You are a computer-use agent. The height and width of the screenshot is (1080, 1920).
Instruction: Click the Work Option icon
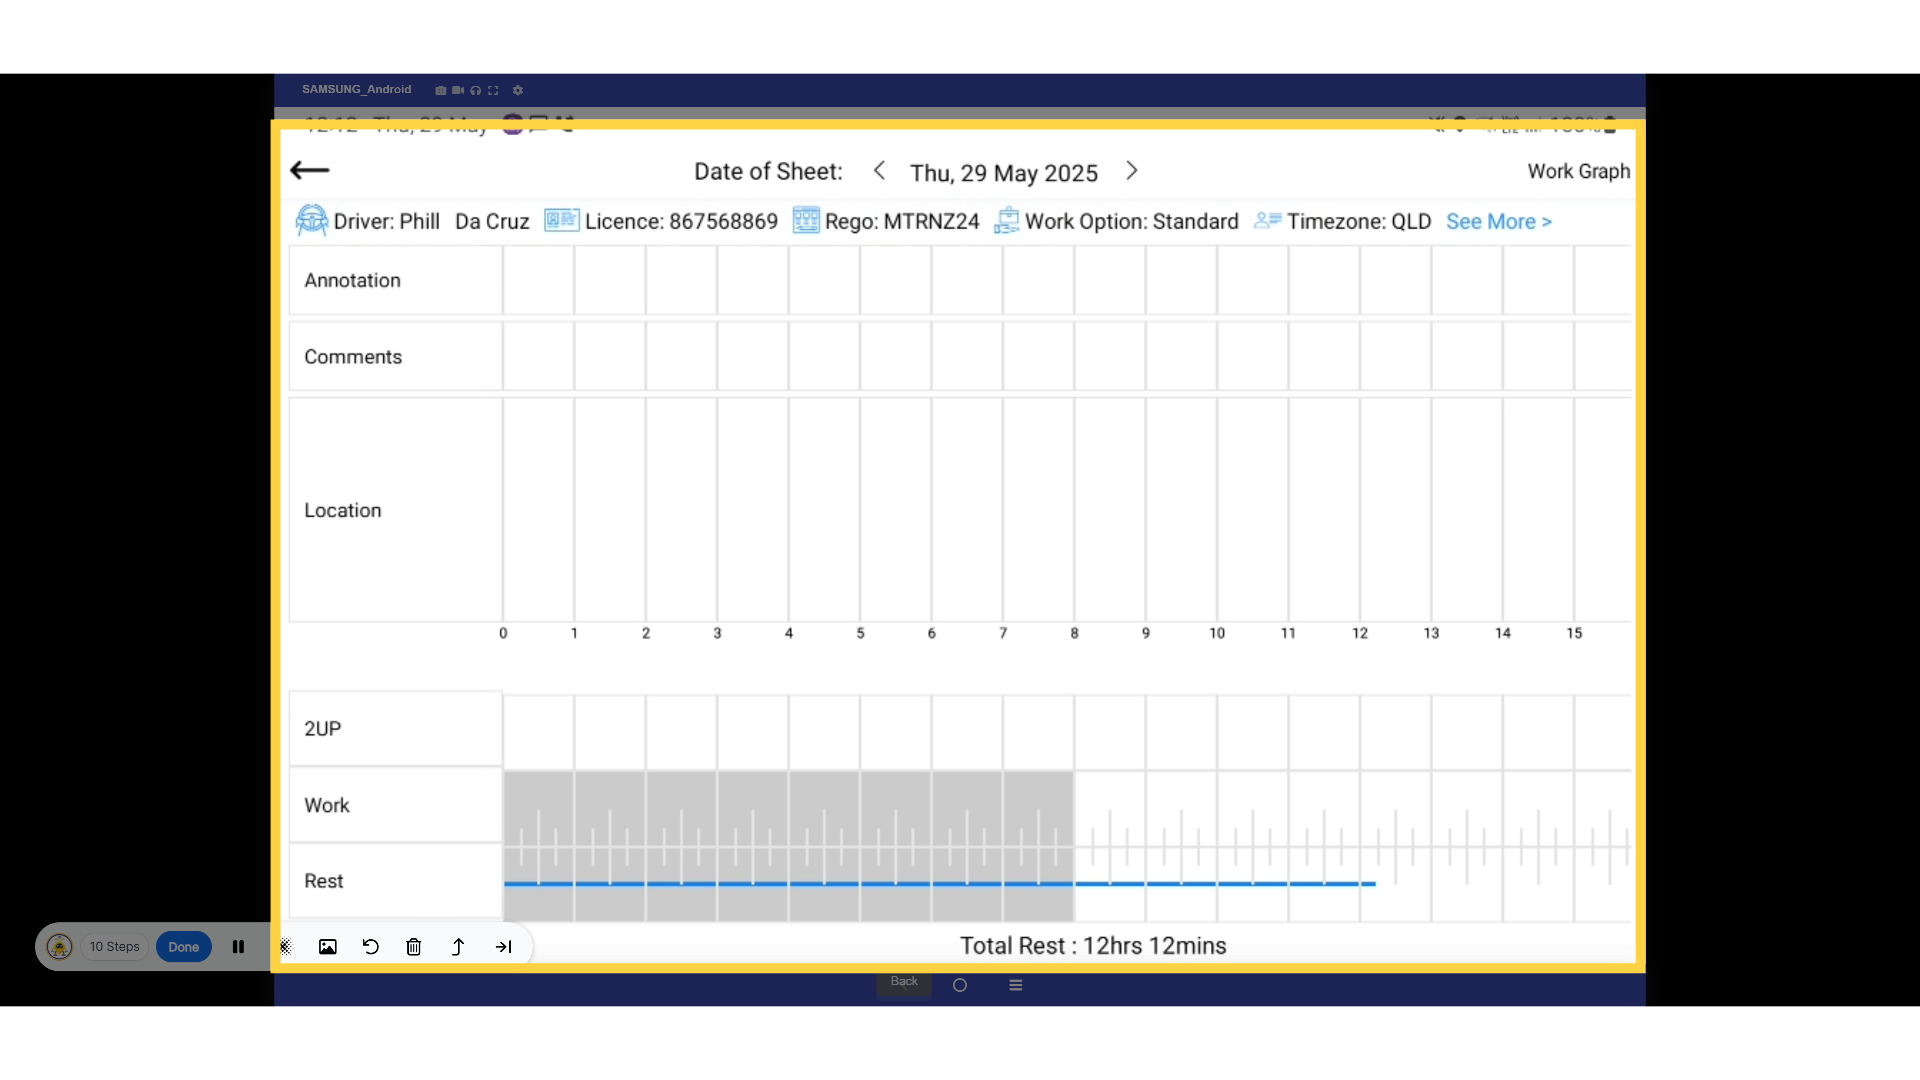pos(1007,220)
